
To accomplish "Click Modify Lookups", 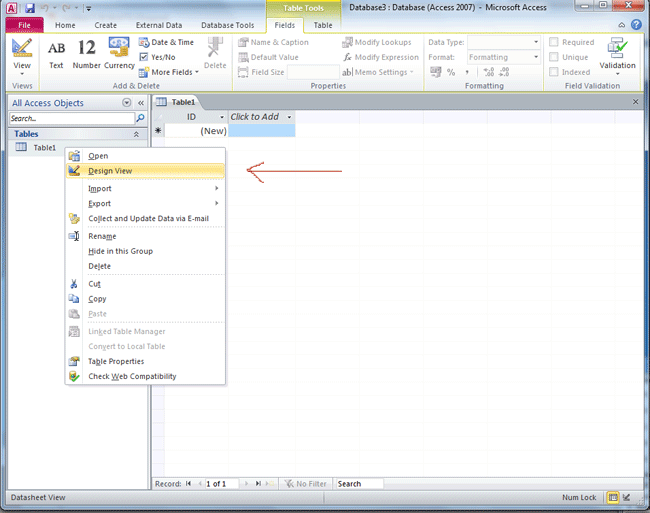I will (376, 42).
